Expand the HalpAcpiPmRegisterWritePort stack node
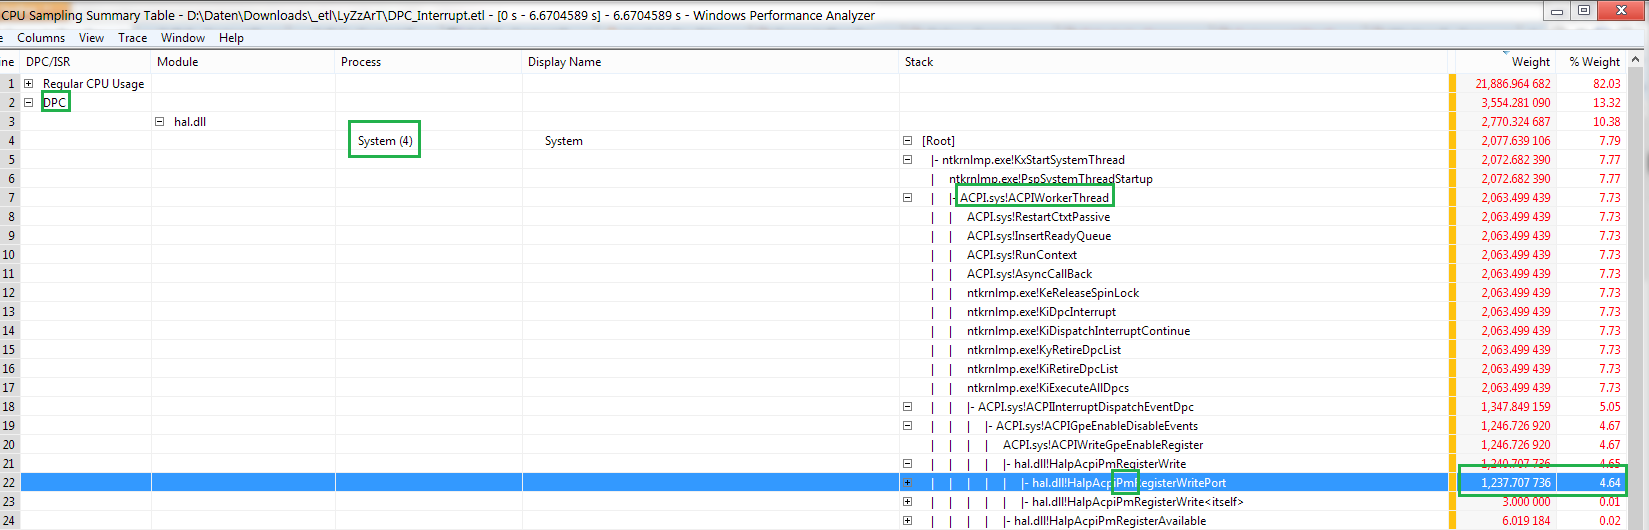Image resolution: width=1649 pixels, height=530 pixels. [908, 483]
